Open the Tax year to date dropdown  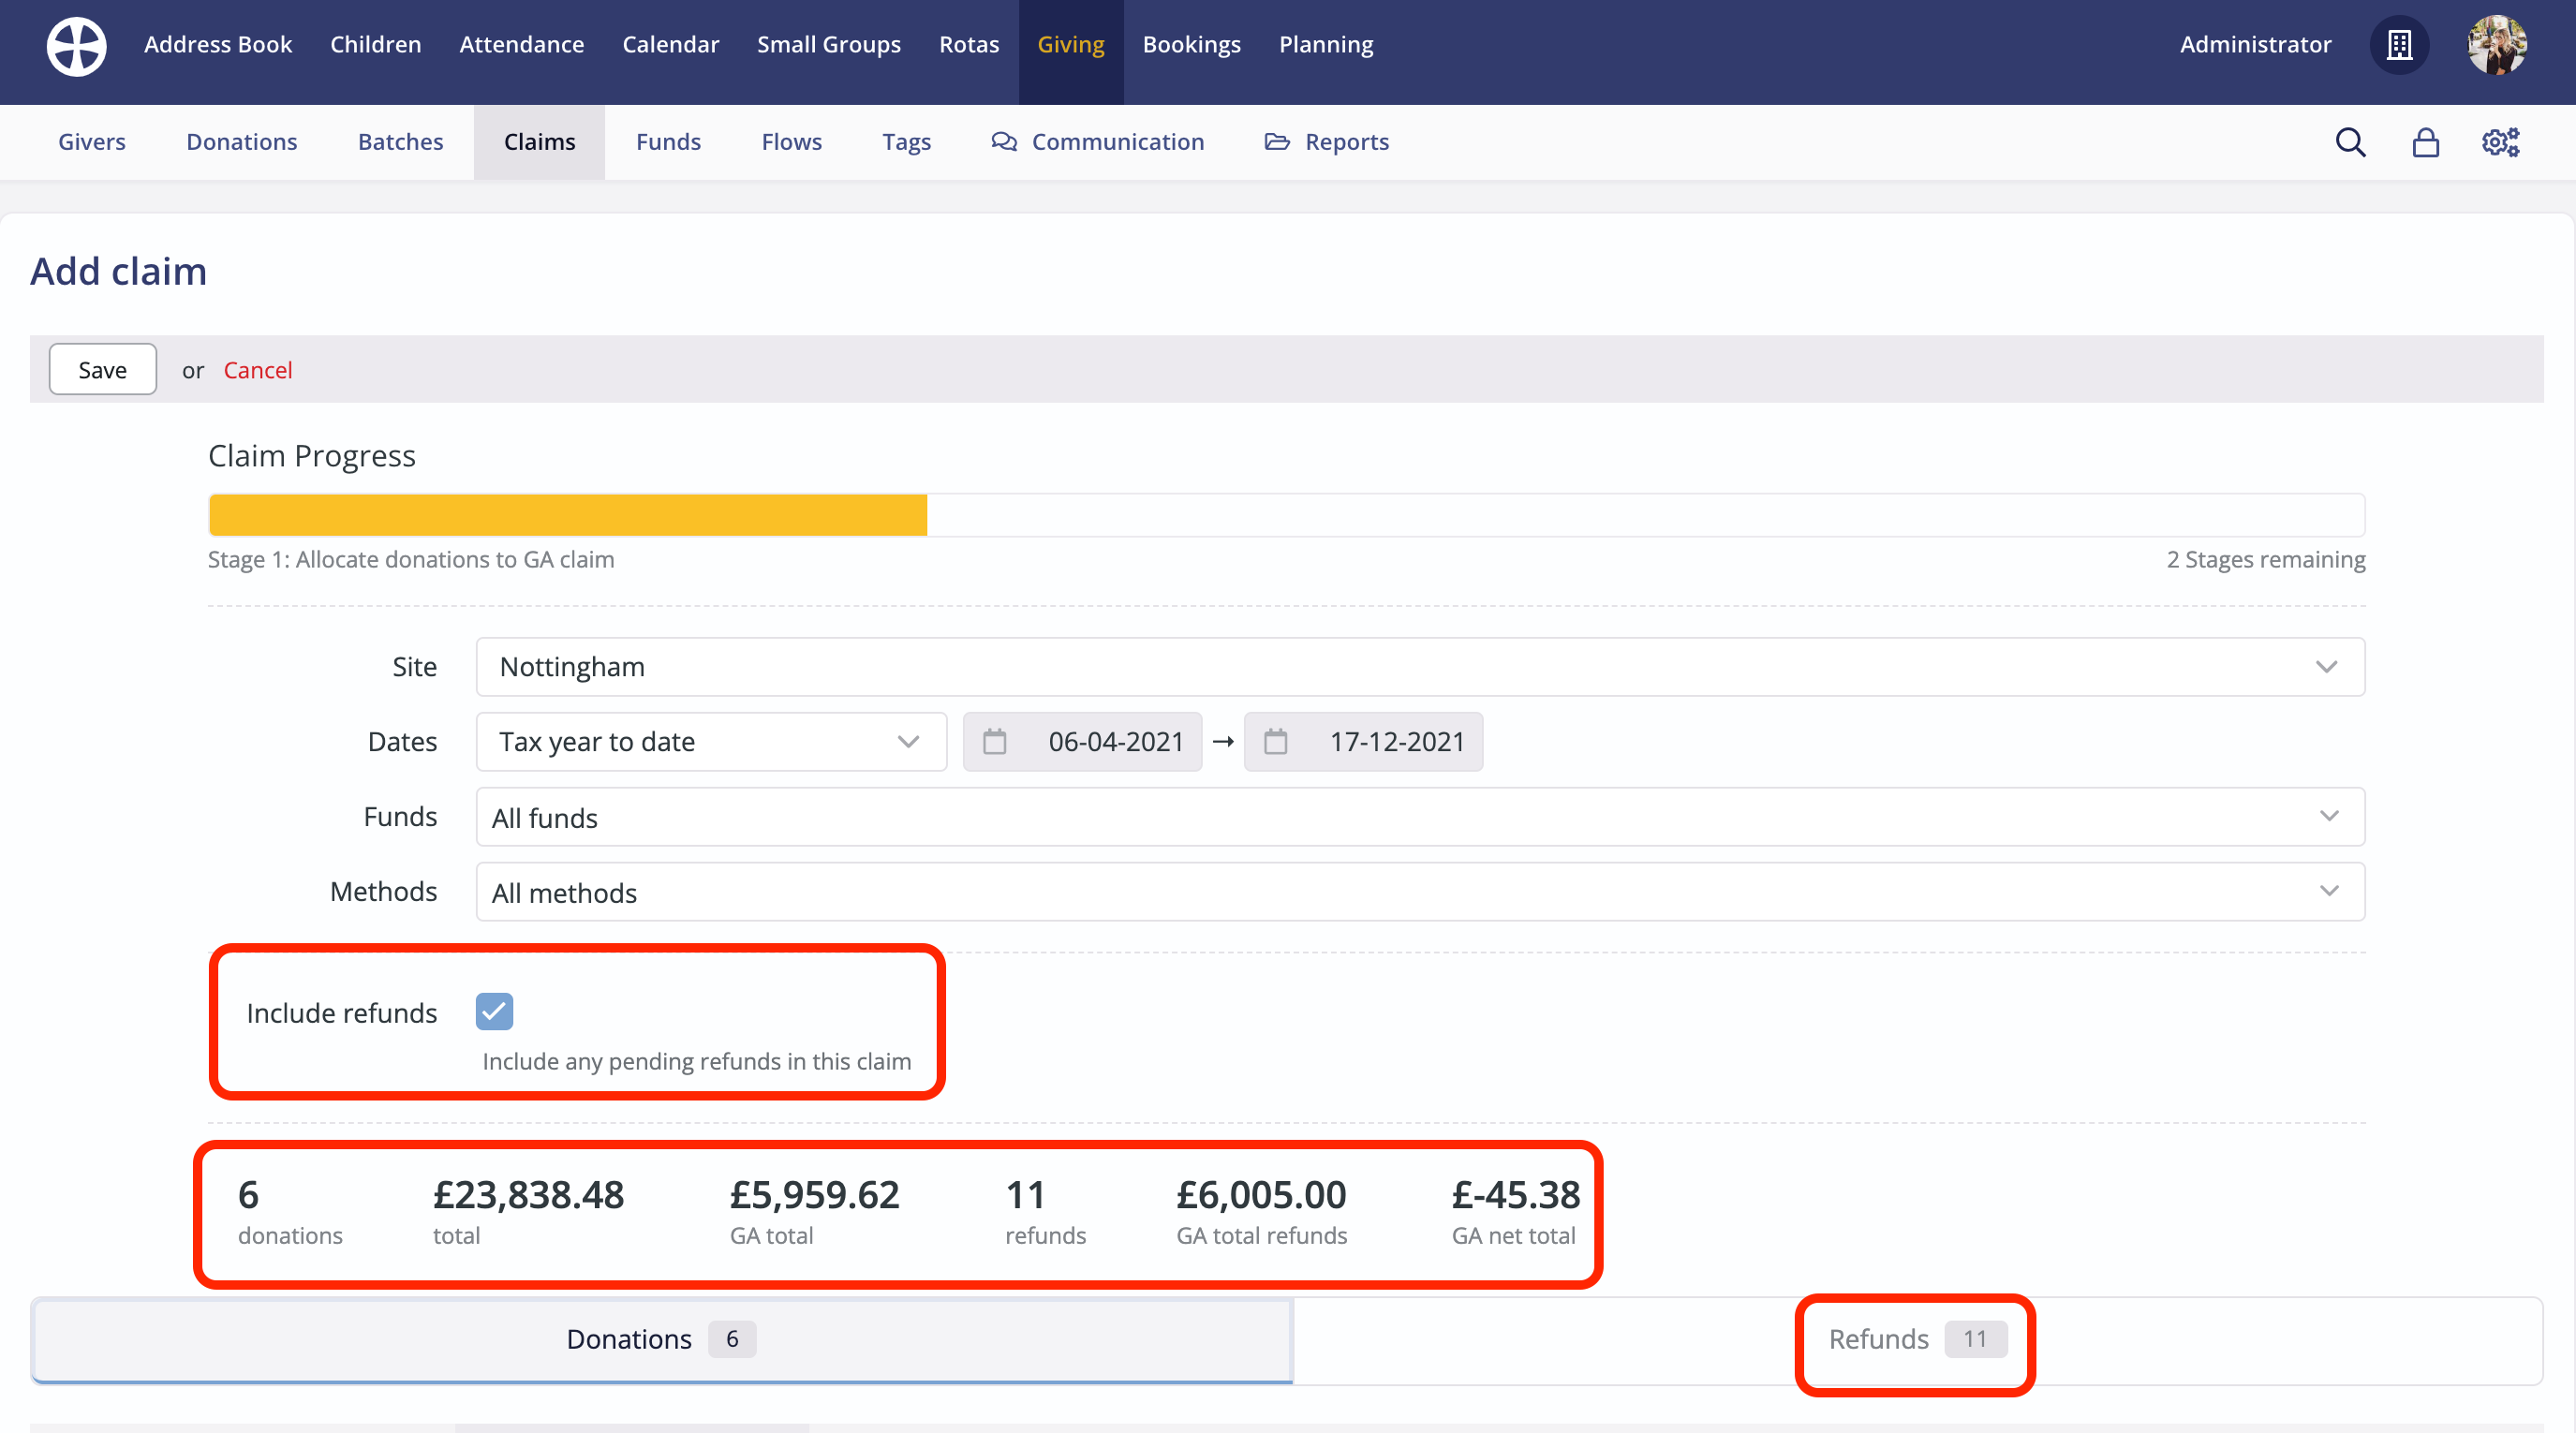click(x=711, y=742)
